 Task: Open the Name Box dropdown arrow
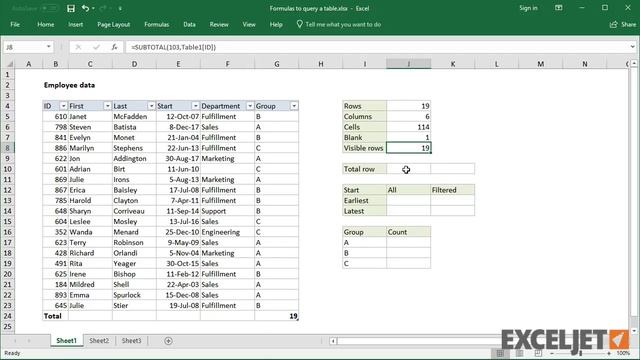(x=49, y=47)
